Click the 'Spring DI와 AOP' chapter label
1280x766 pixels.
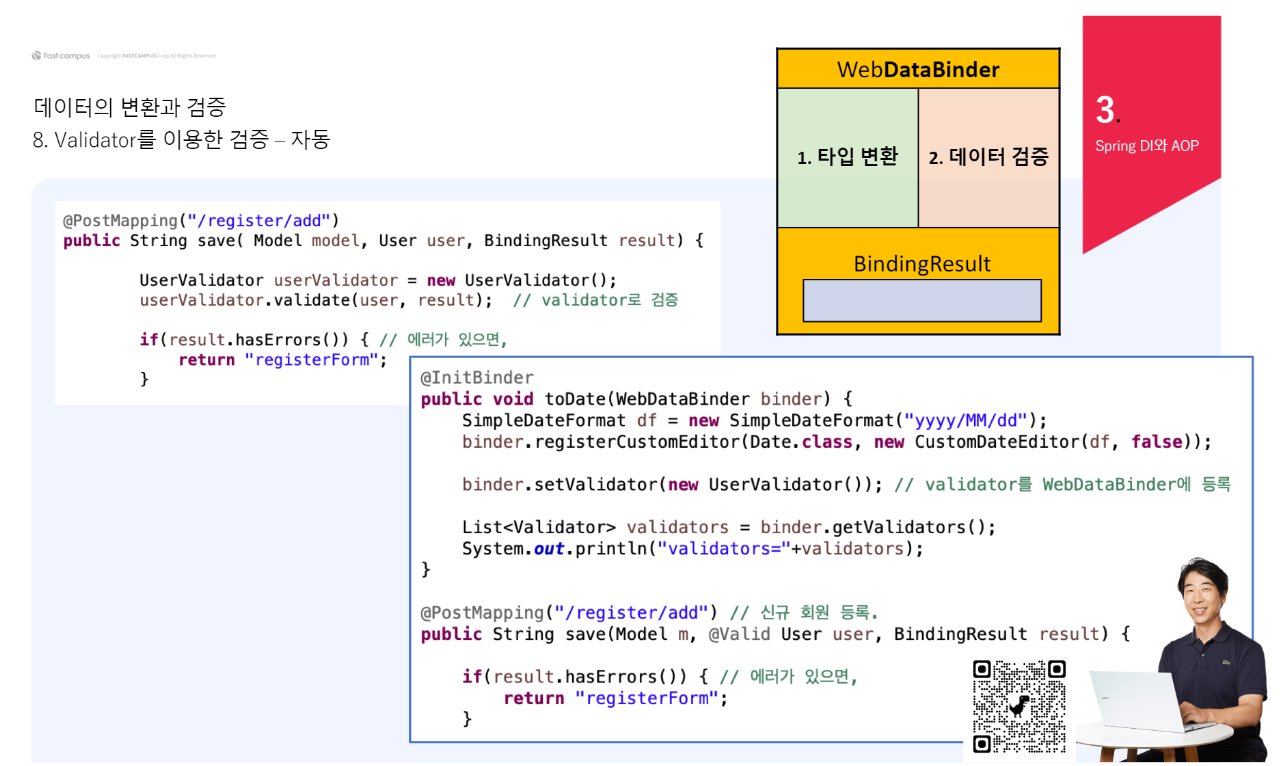(x=1147, y=146)
